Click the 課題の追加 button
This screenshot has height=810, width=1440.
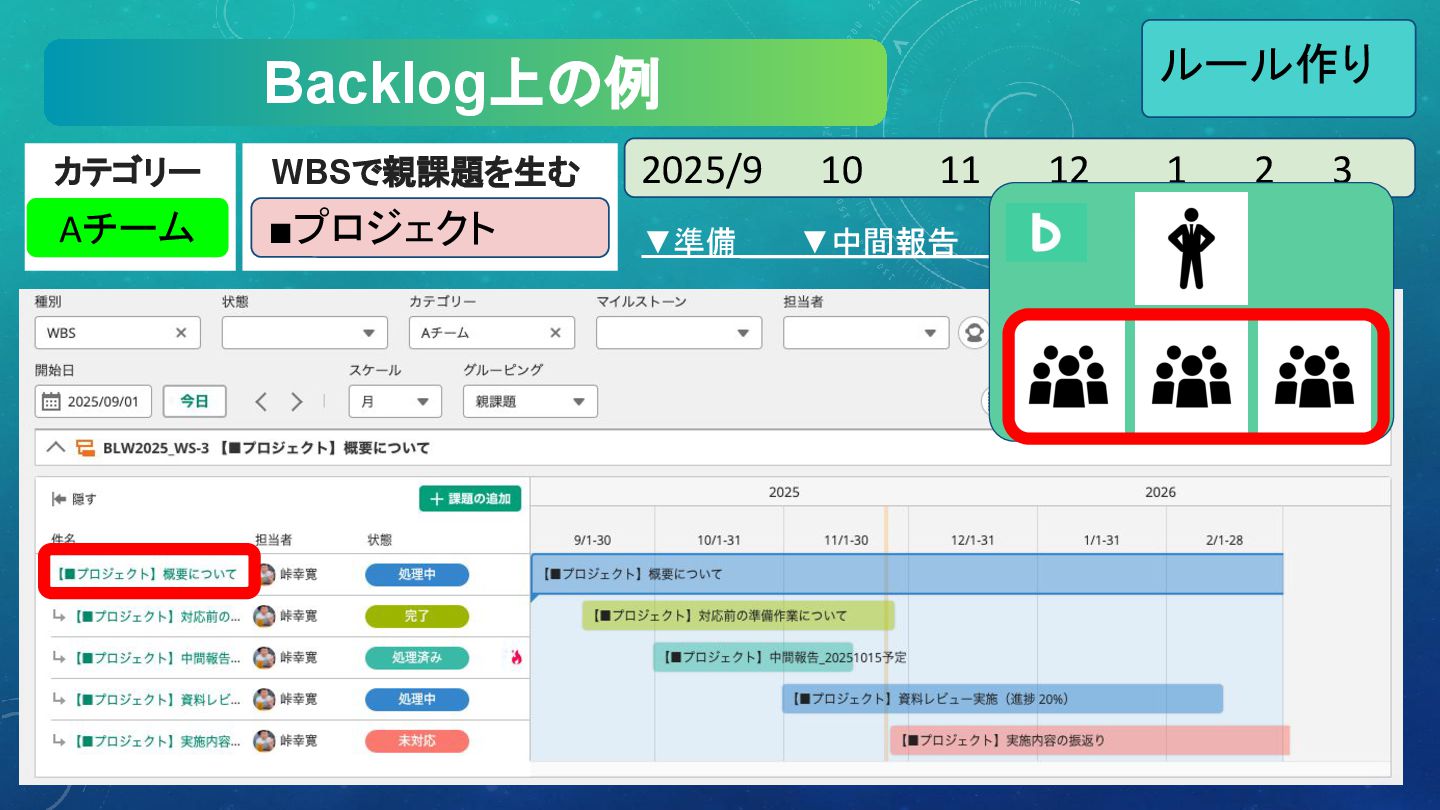470,498
